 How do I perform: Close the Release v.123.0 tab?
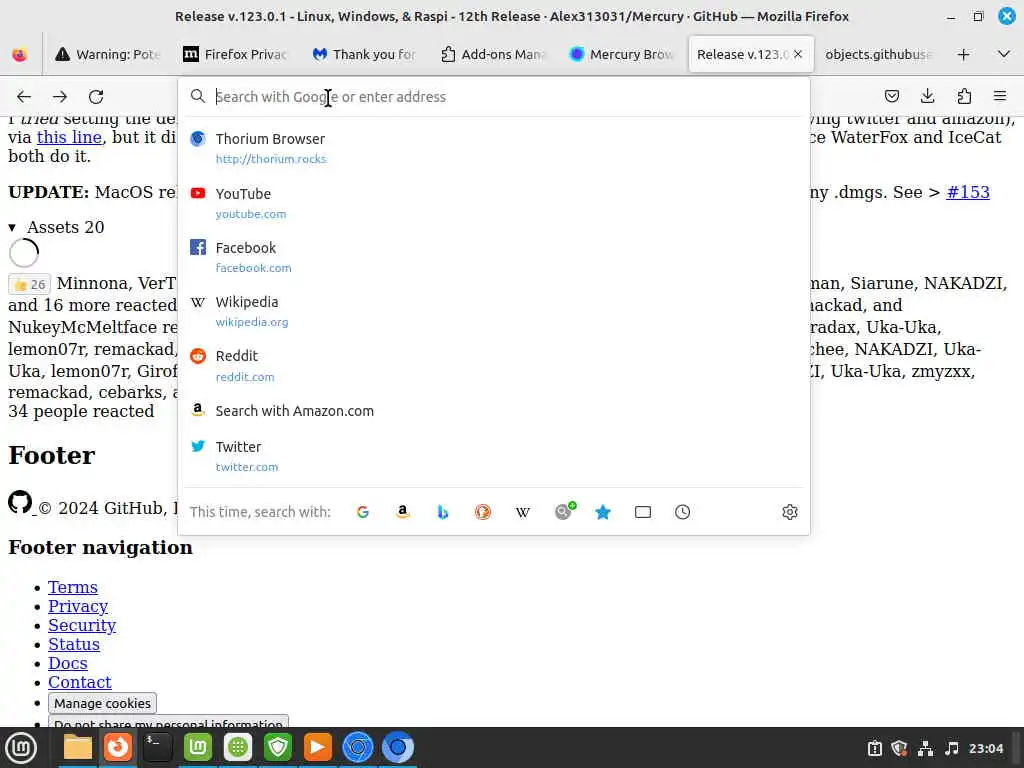[x=797, y=55]
